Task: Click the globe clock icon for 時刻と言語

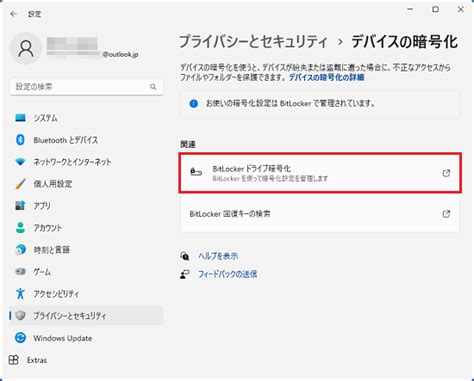Action: pos(20,250)
